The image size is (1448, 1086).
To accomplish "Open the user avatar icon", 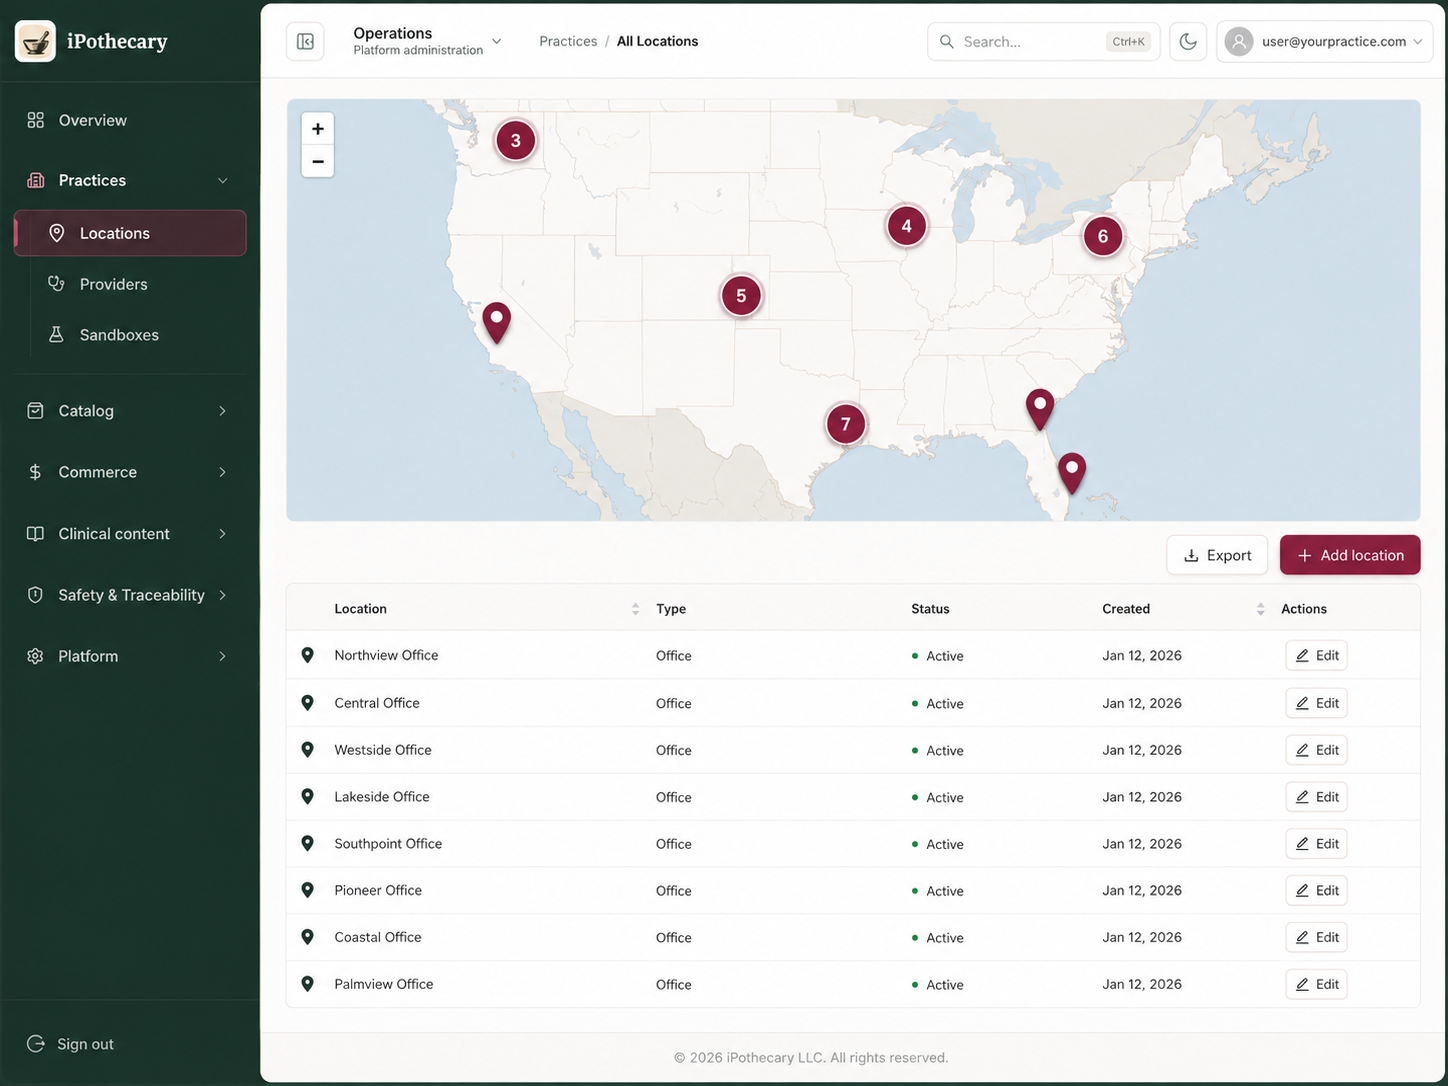I will click(x=1239, y=41).
